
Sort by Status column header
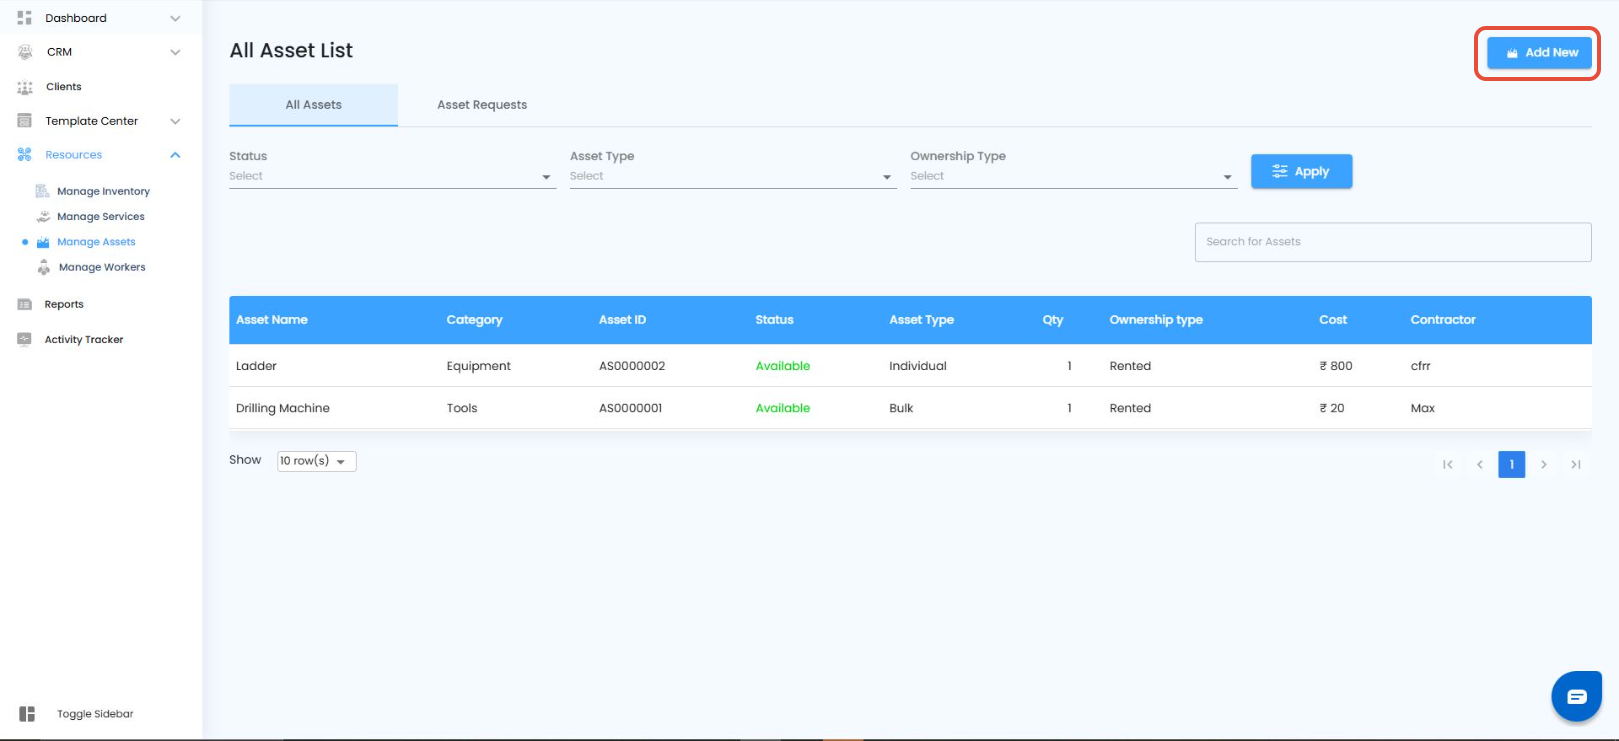point(774,320)
